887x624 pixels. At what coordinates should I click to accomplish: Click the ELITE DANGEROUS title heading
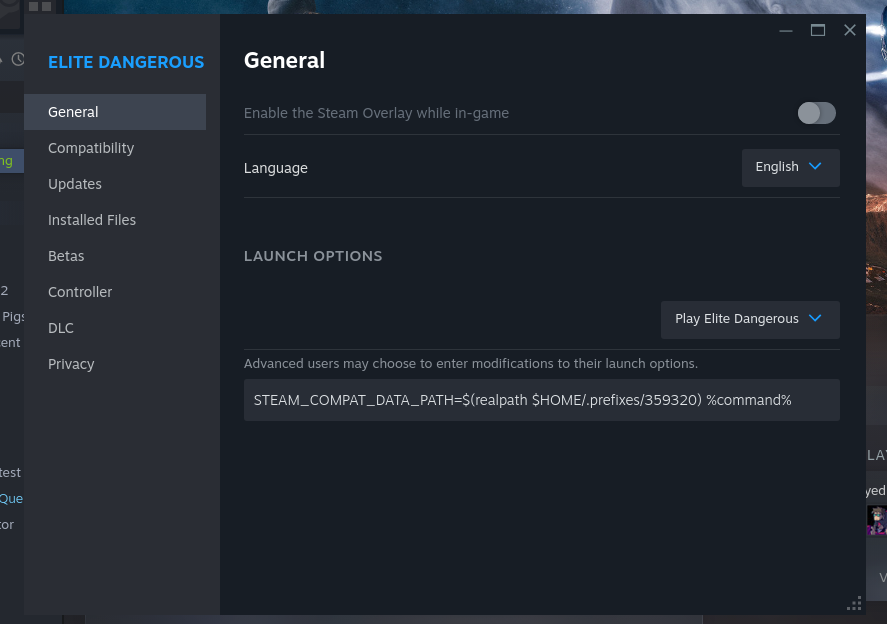tap(126, 62)
